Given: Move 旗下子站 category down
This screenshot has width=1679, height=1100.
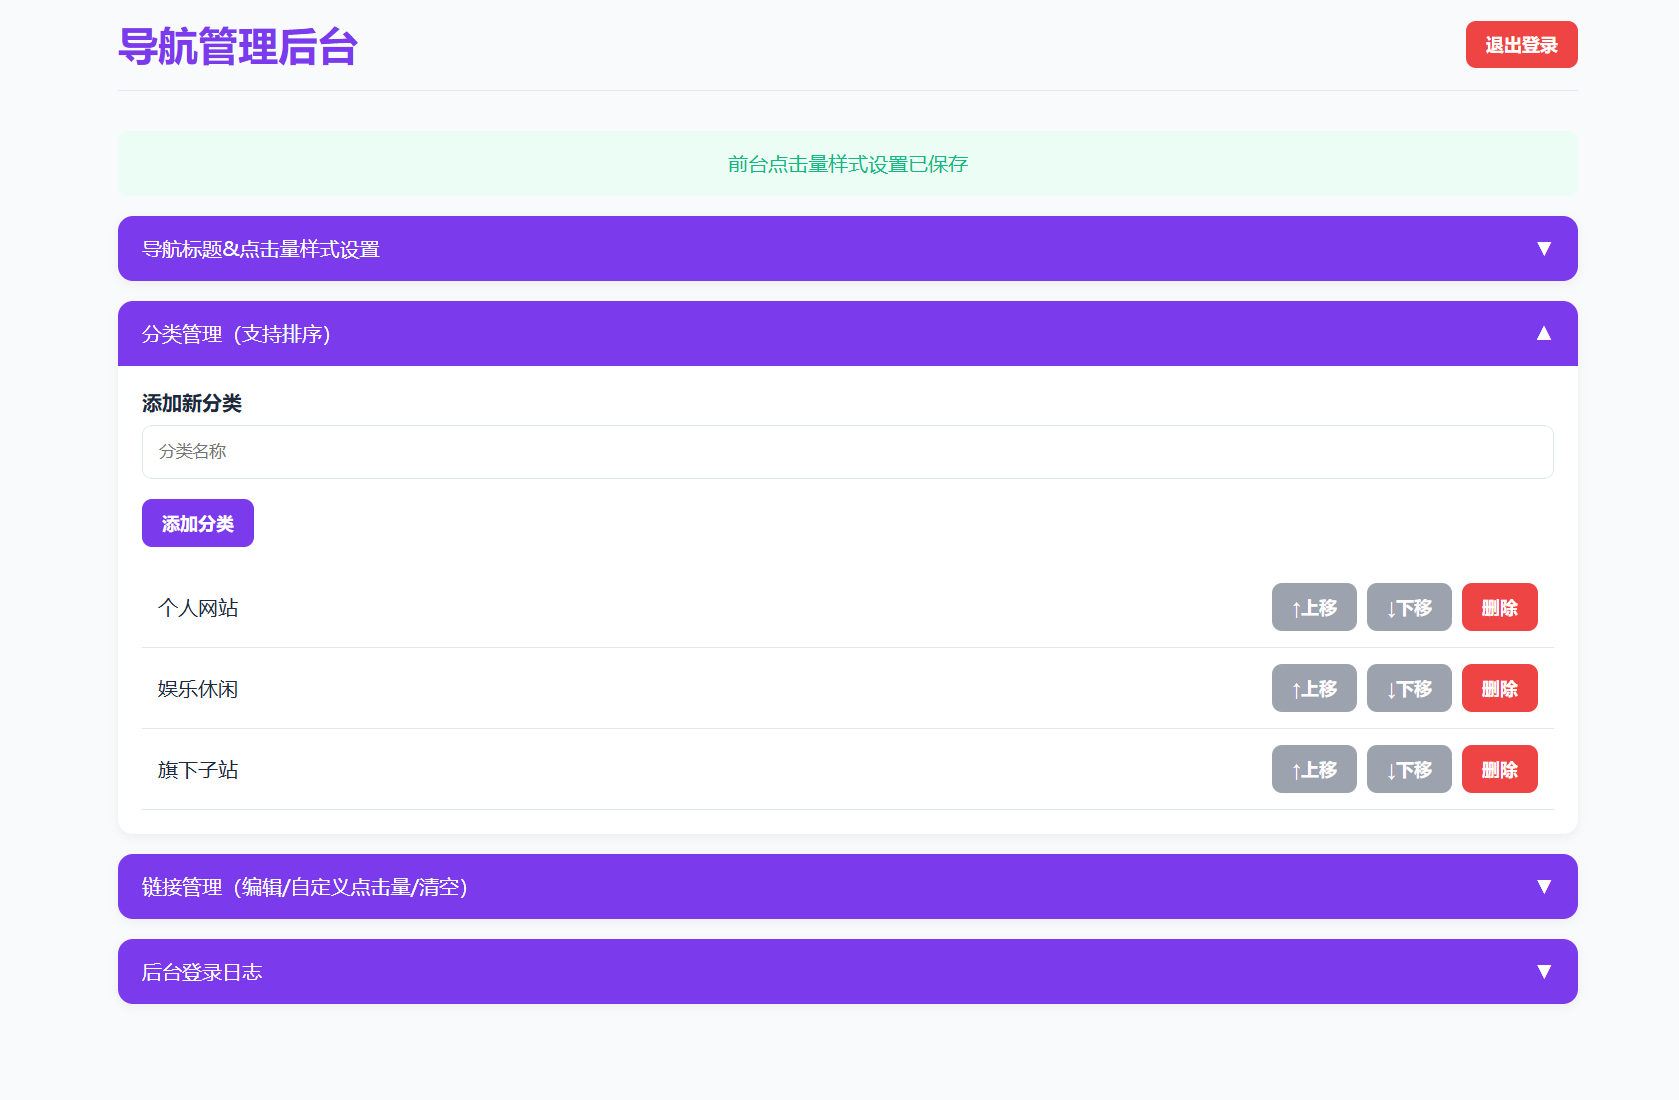Looking at the screenshot, I should [1408, 769].
